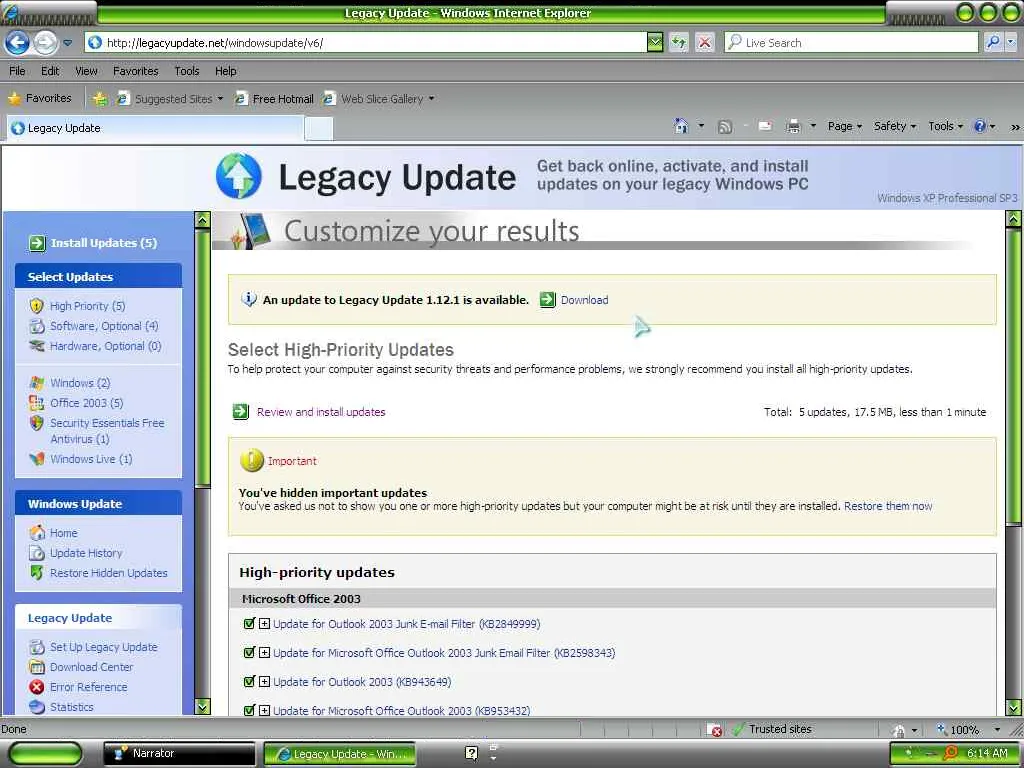The width and height of the screenshot is (1024, 768).
Task: Open the Favorites menu in menu bar
Action: [136, 71]
